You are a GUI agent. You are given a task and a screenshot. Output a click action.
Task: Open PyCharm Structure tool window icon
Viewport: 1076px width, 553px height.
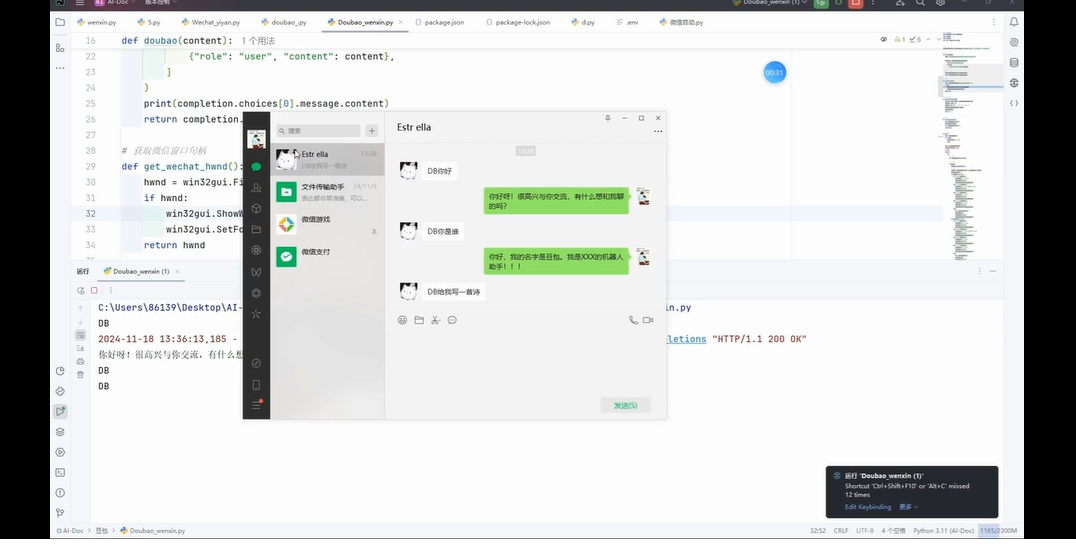[60, 47]
